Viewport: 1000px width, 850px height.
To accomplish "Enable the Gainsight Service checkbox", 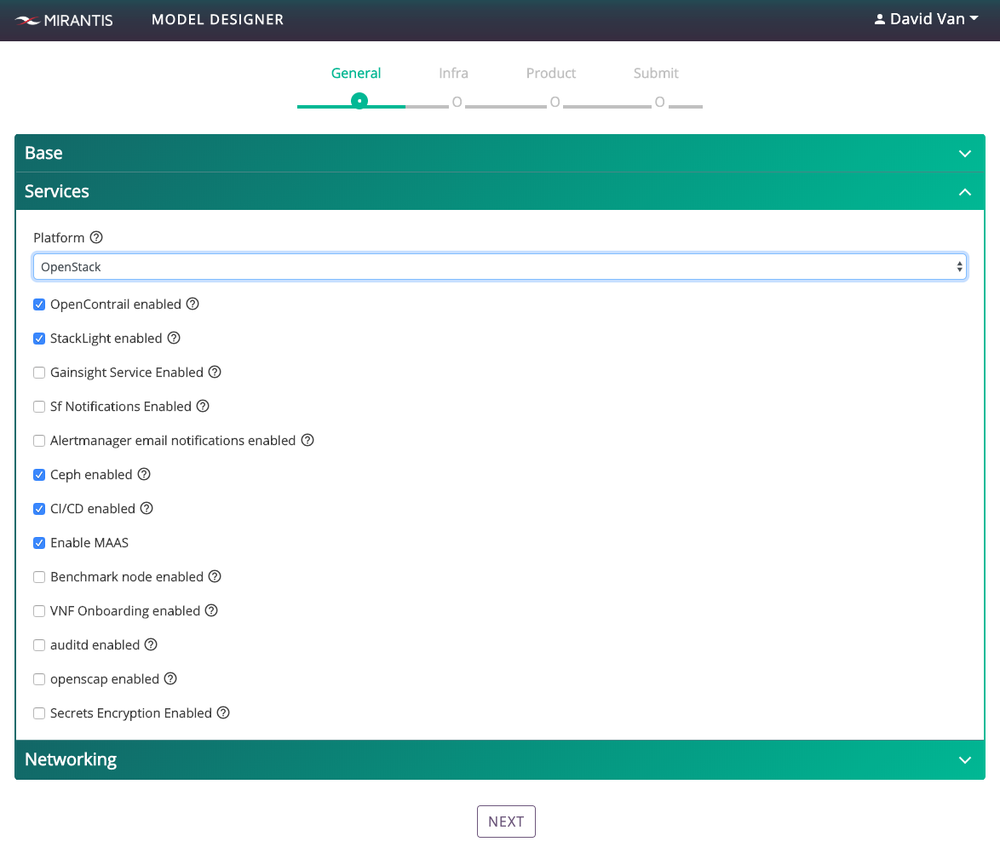I will tap(38, 372).
